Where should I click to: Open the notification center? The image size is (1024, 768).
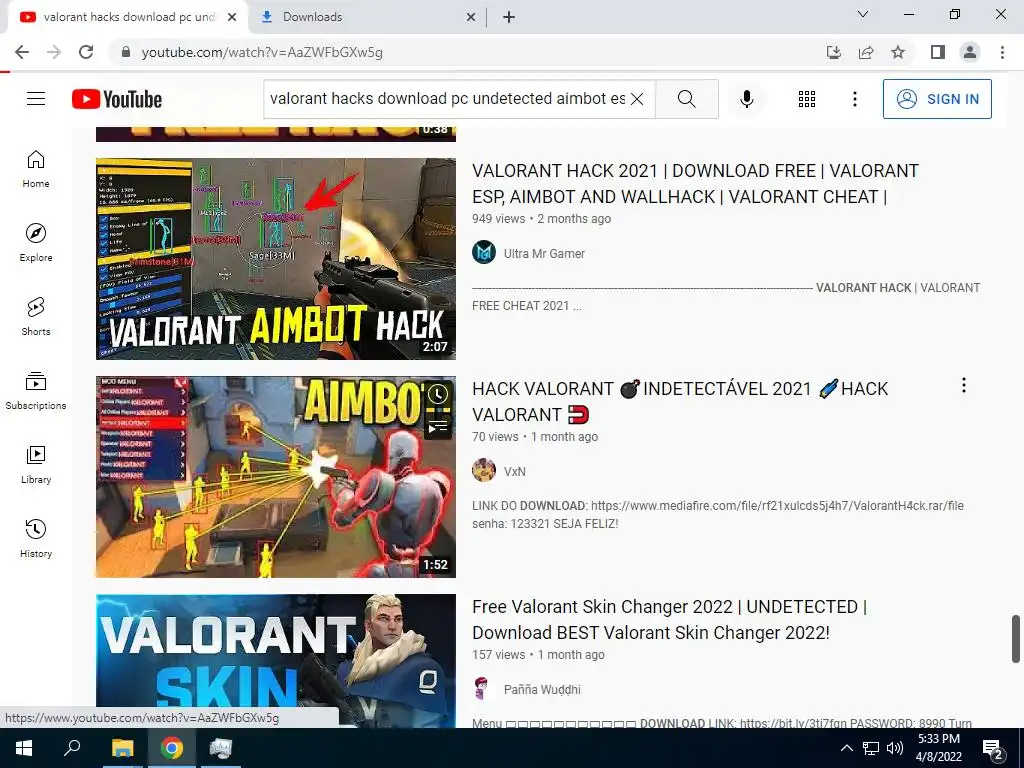point(993,750)
